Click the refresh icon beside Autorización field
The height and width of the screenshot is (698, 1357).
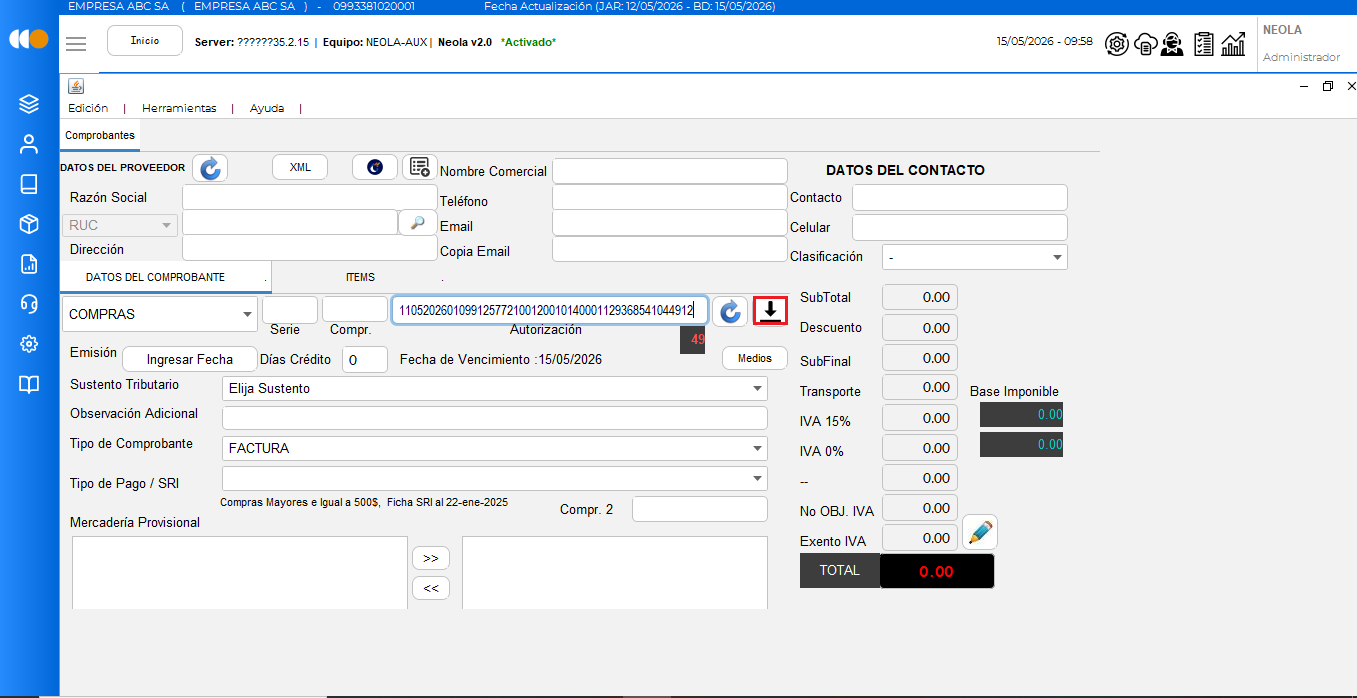730,311
